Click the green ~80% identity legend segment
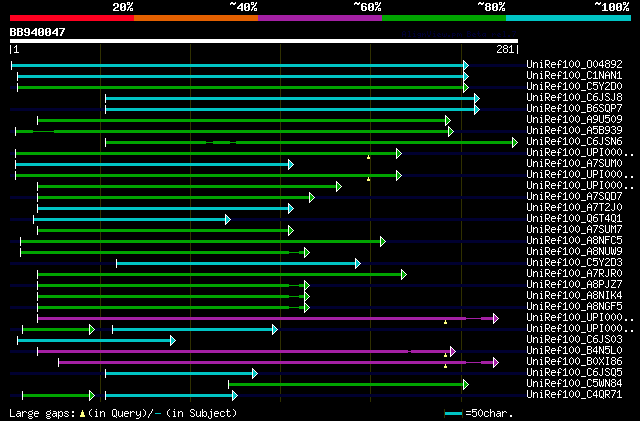This screenshot has width=640, height=421. point(444,18)
